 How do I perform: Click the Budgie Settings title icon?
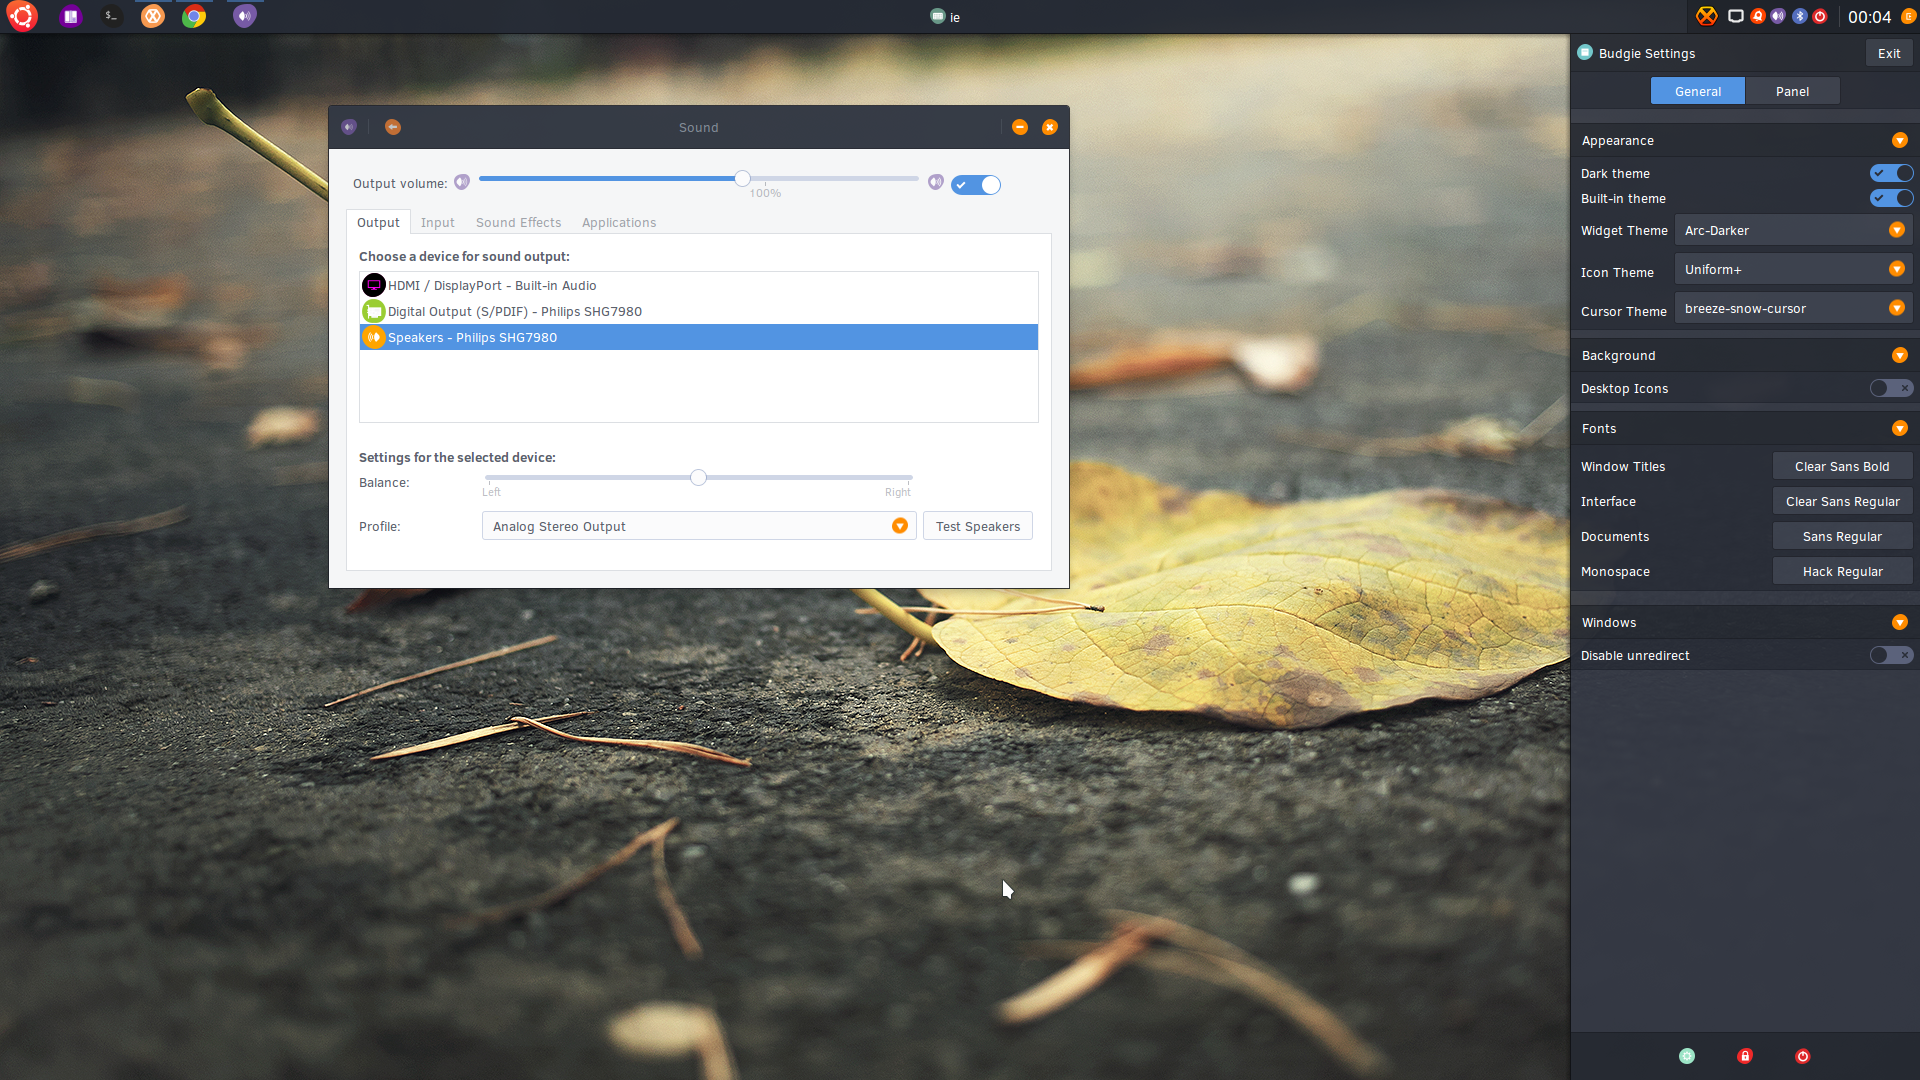tap(1585, 53)
